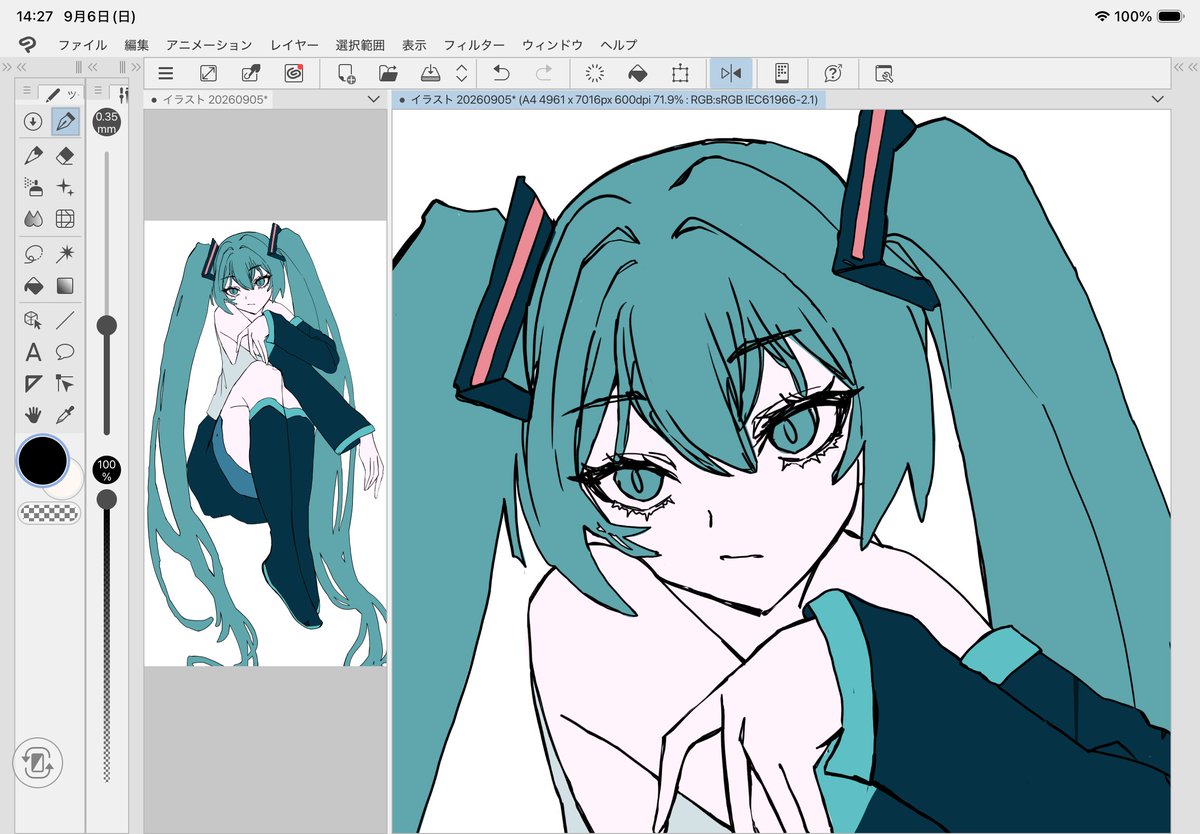Switch to the left イラスト 20260905* canvas tab

pyautogui.click(x=210, y=100)
